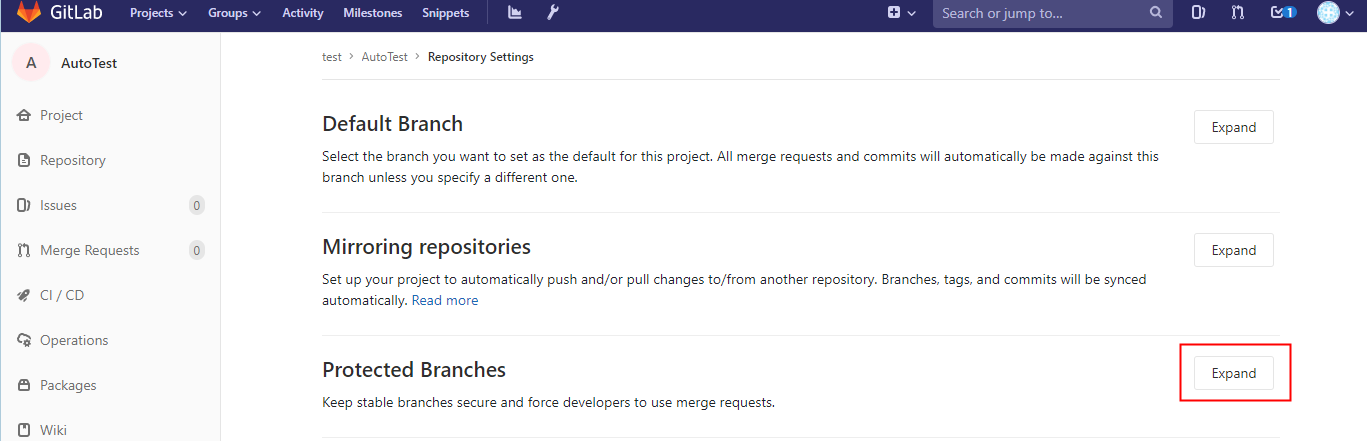
Task: Click the Issues icon in top bar
Action: click(1199, 13)
